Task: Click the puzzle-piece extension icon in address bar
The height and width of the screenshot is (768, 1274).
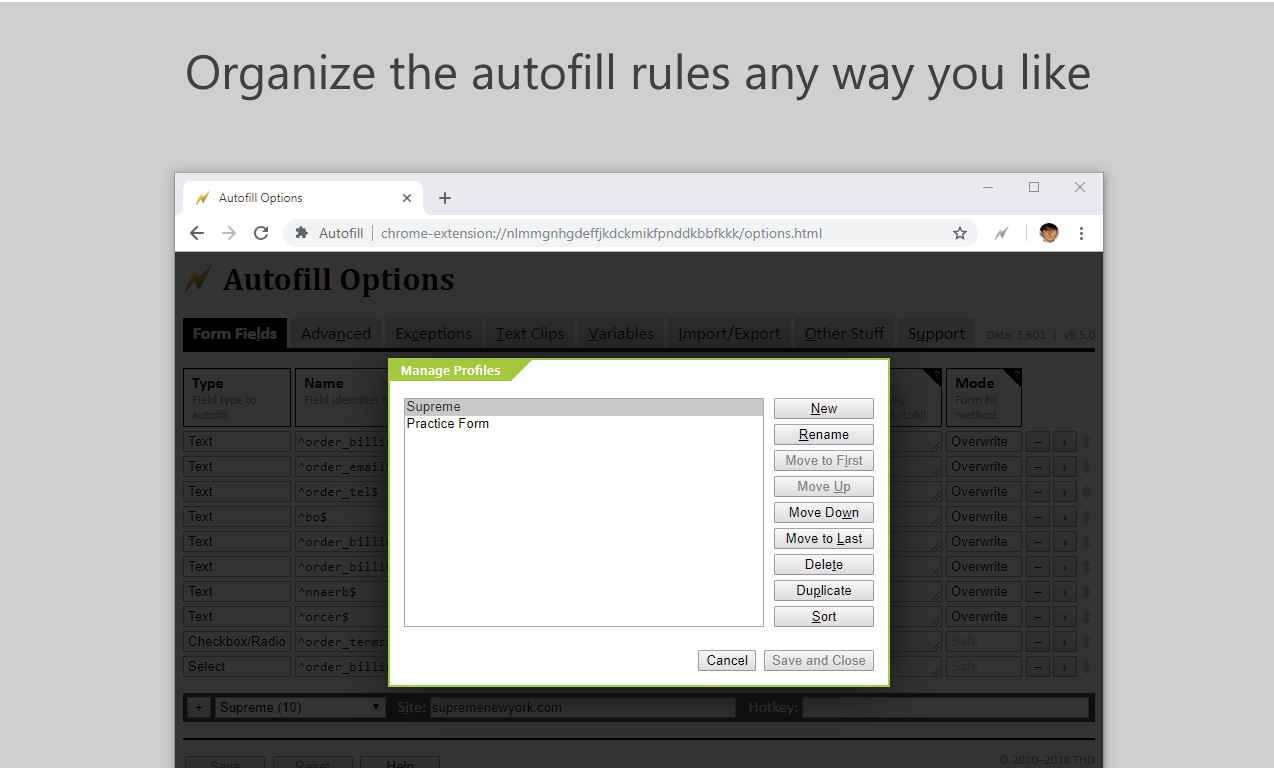Action: click(x=301, y=233)
